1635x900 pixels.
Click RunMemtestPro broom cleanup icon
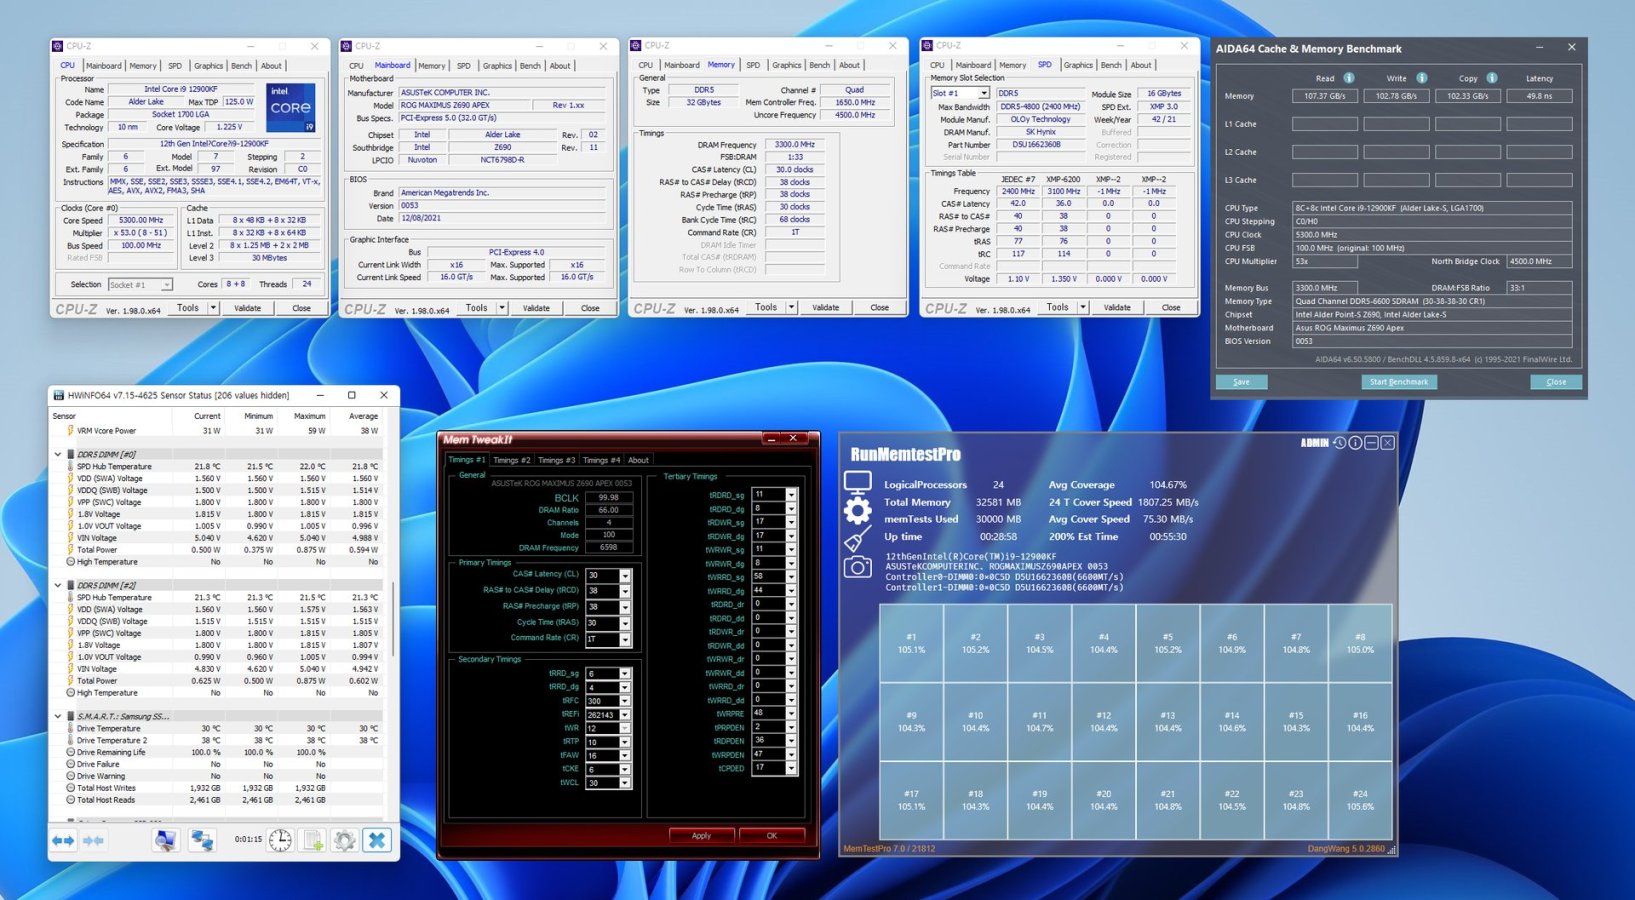(857, 540)
